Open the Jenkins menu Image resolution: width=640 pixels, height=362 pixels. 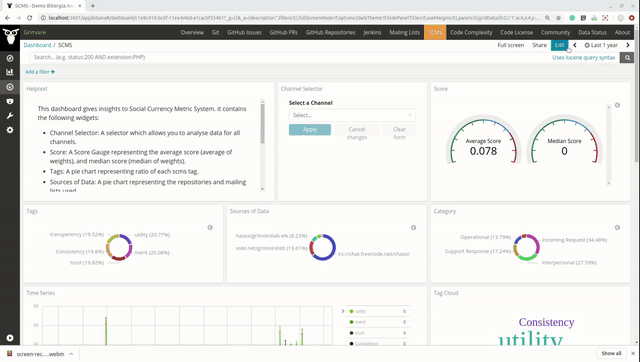(x=372, y=32)
